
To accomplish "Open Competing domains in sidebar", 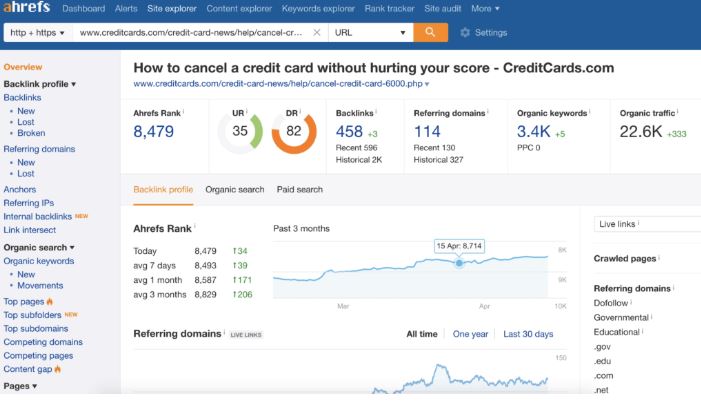I will (x=43, y=342).
